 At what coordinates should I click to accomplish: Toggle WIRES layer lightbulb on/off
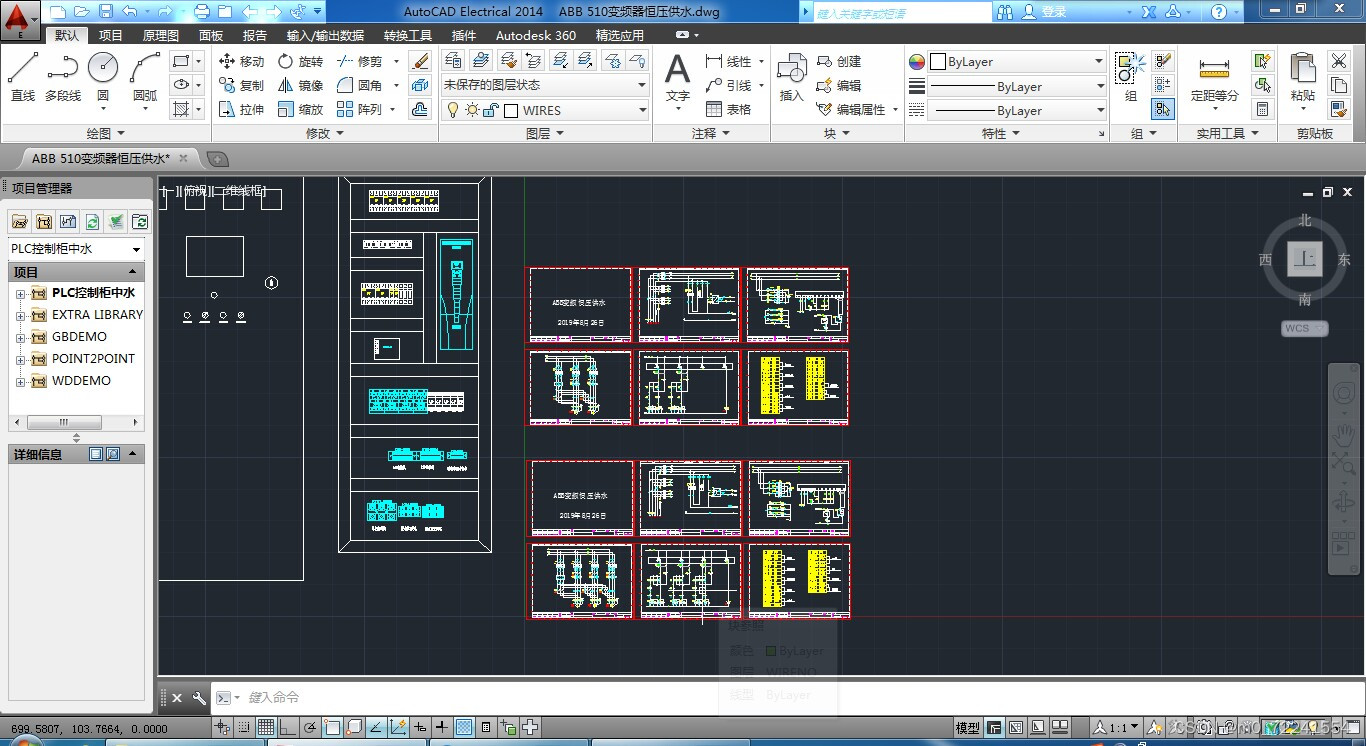point(452,110)
